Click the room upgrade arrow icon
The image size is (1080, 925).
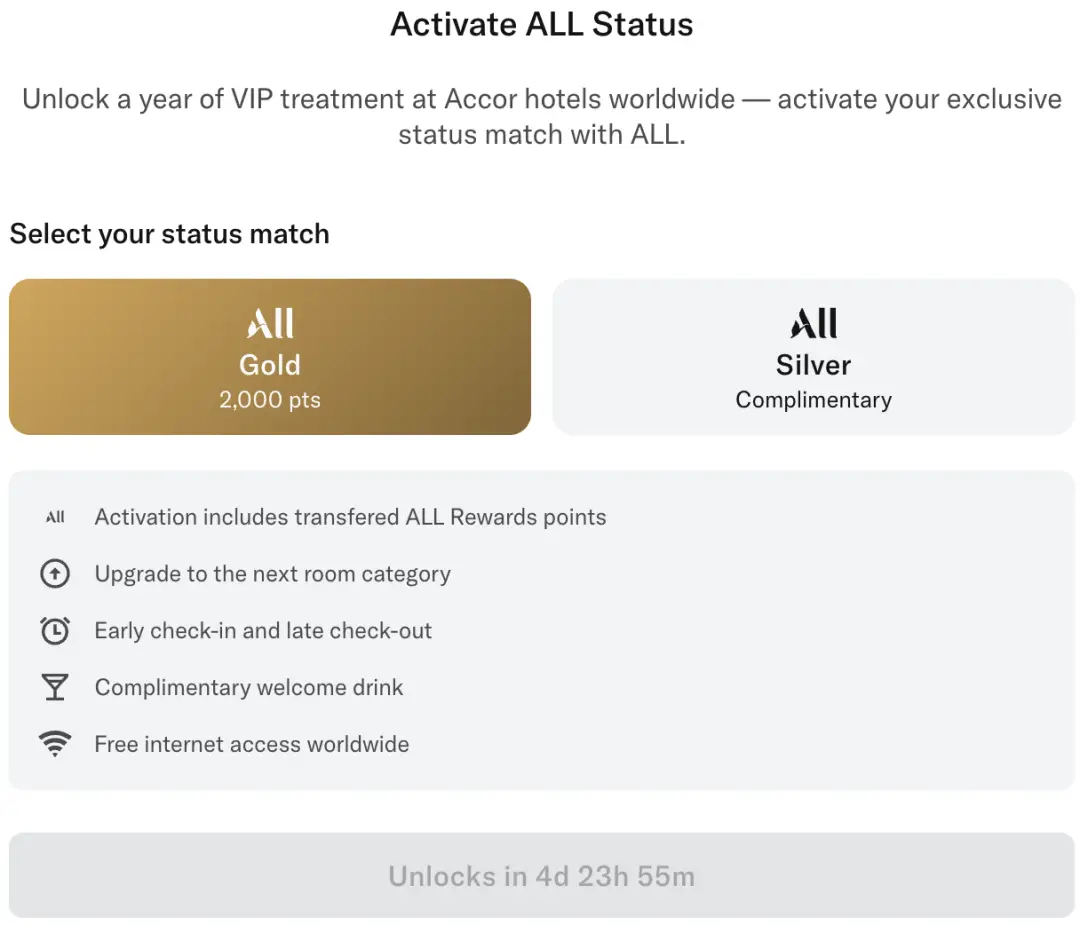point(55,574)
